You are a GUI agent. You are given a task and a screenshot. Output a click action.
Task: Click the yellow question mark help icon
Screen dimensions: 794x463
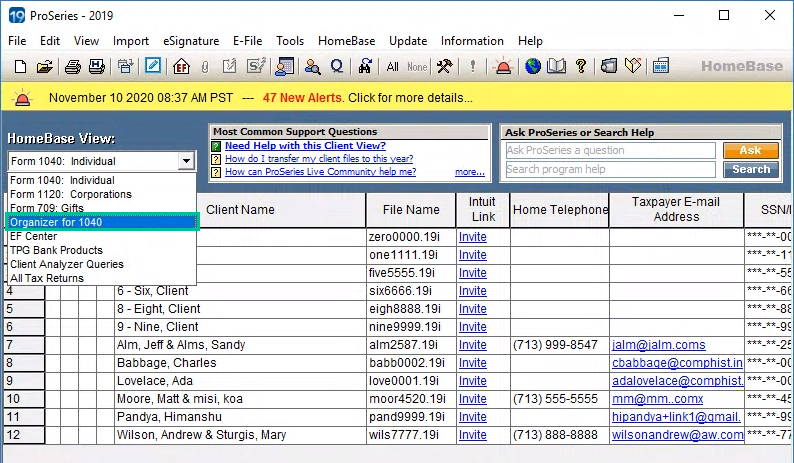tap(581, 66)
